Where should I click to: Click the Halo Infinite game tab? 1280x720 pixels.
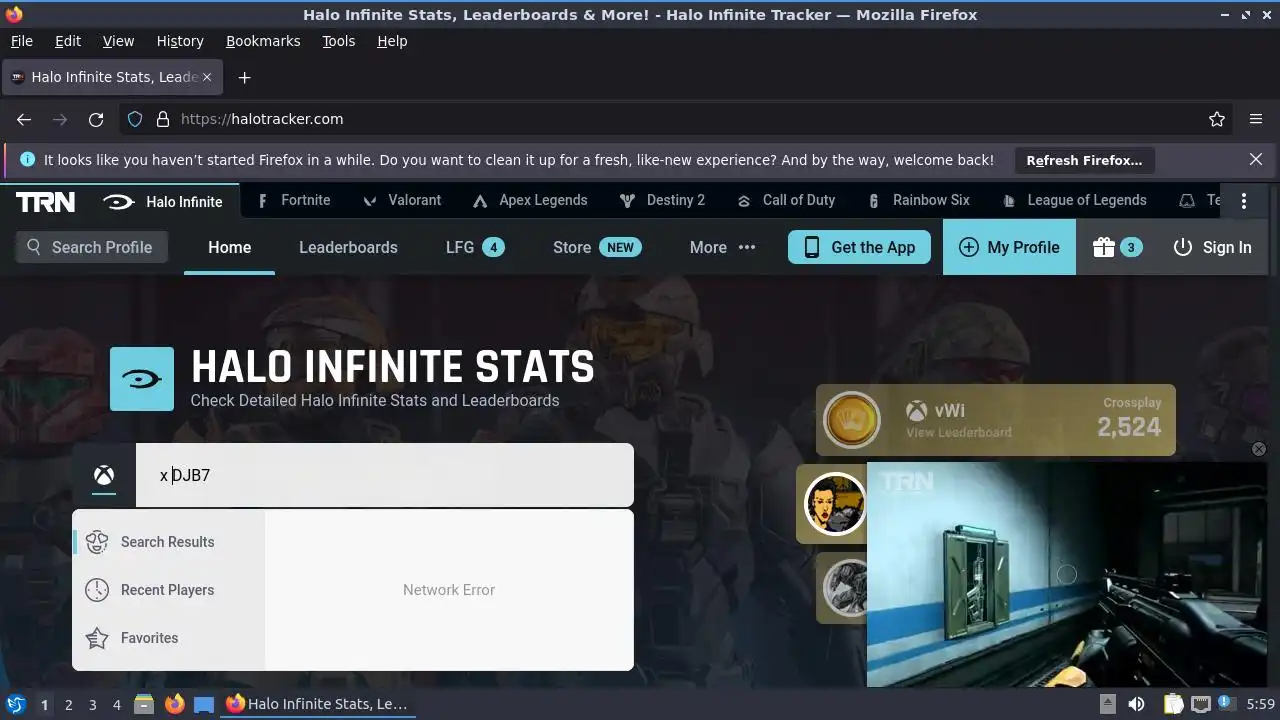coord(163,202)
